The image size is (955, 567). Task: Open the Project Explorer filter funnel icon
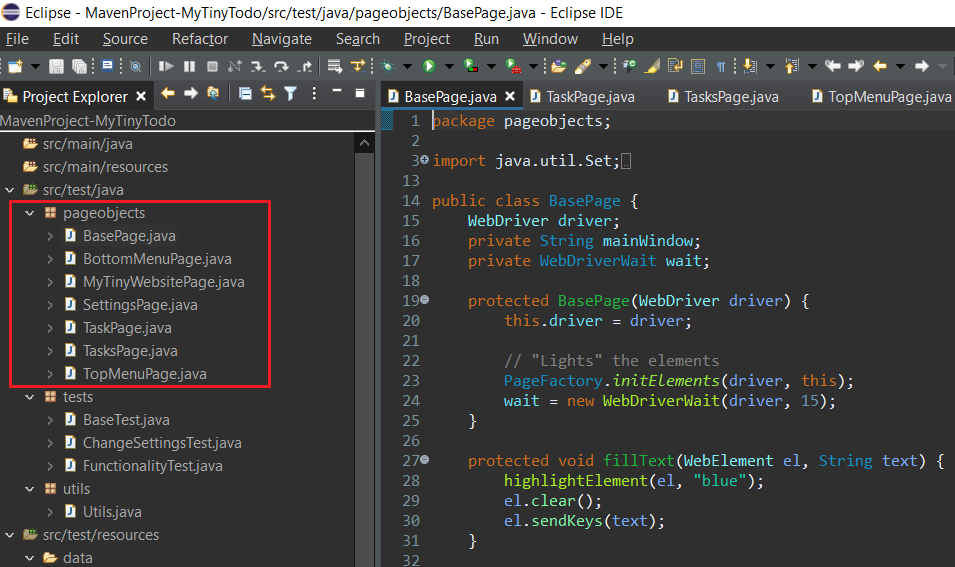(x=290, y=94)
